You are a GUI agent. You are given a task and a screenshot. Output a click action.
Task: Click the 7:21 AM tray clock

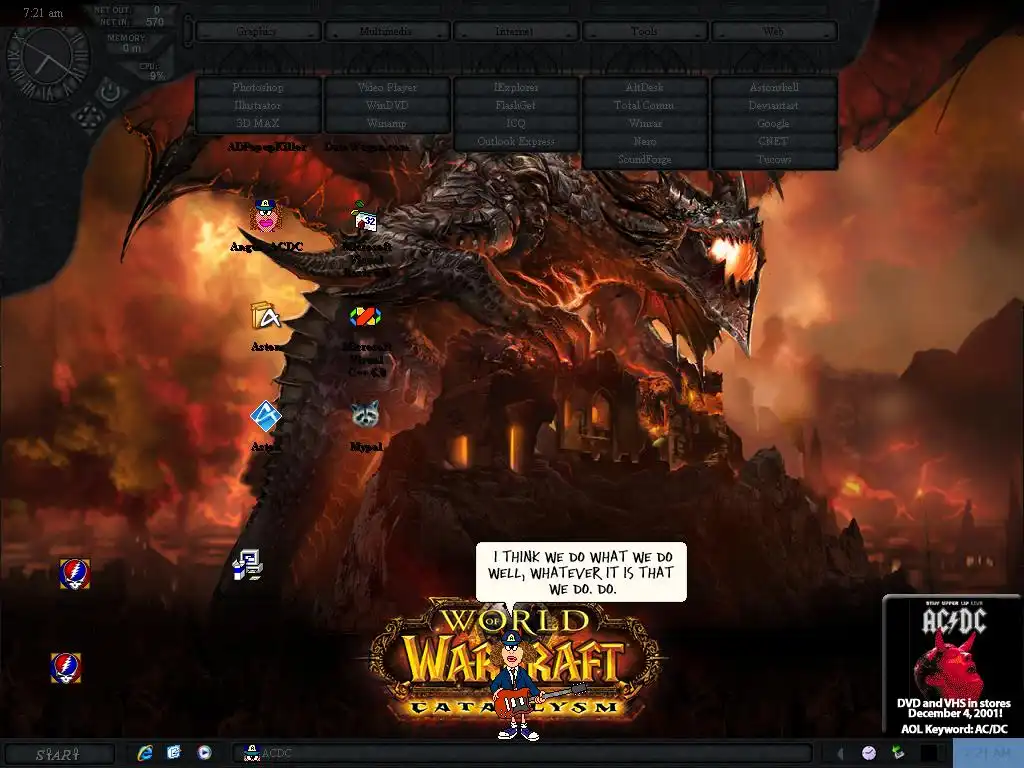(x=988, y=753)
